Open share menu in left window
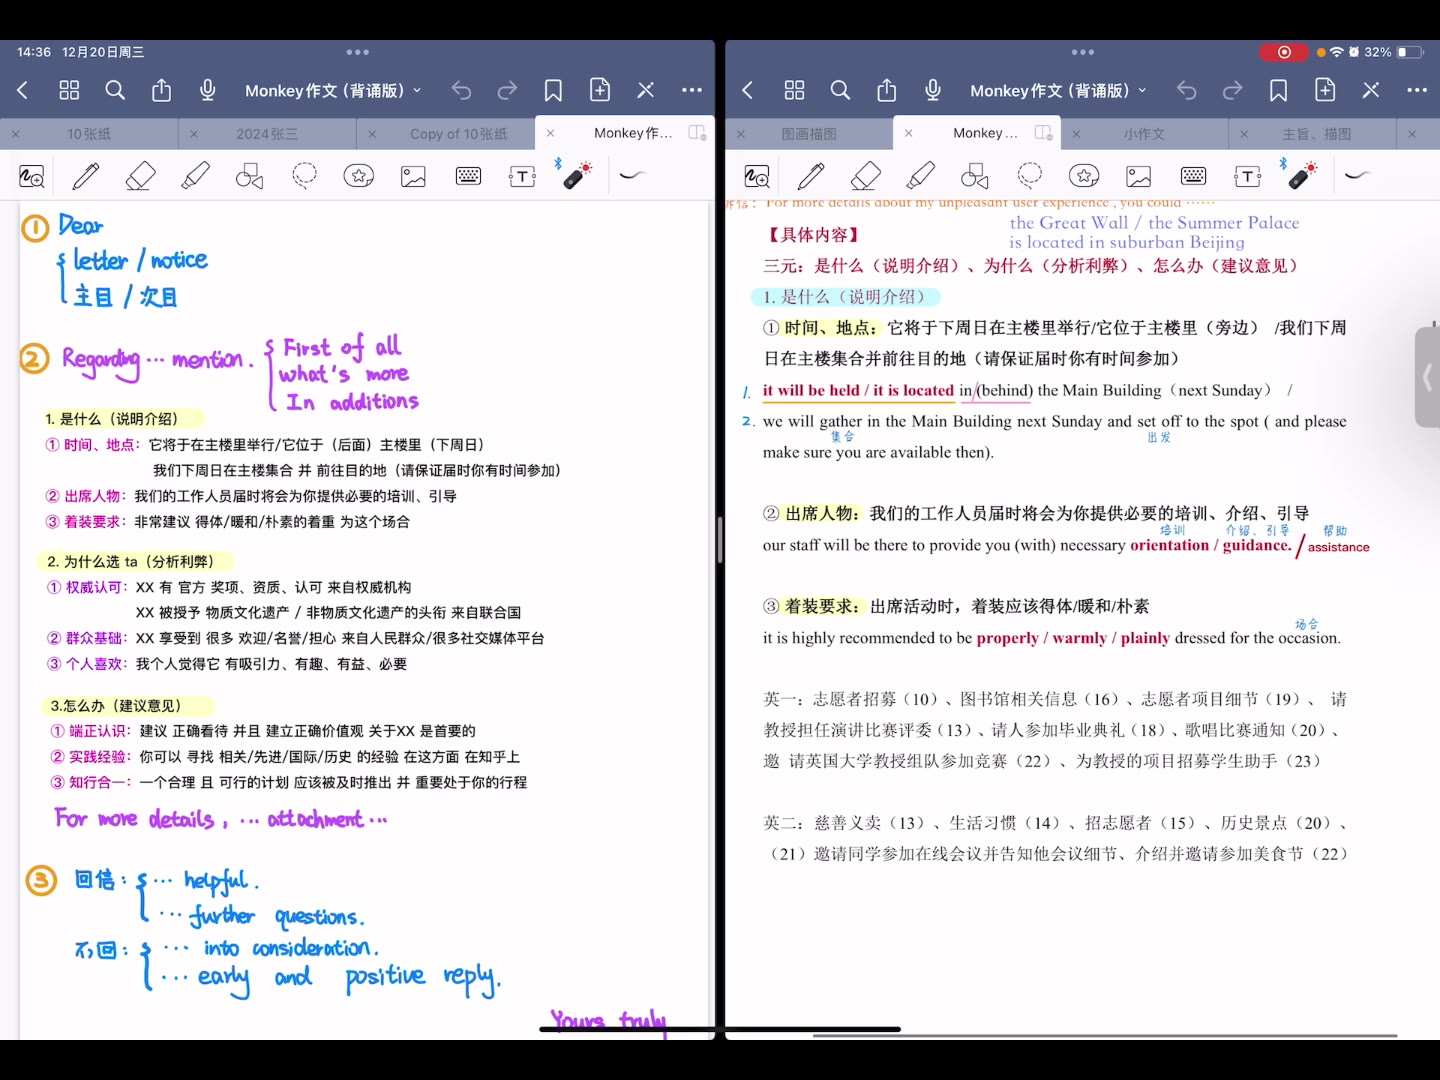 pos(161,90)
